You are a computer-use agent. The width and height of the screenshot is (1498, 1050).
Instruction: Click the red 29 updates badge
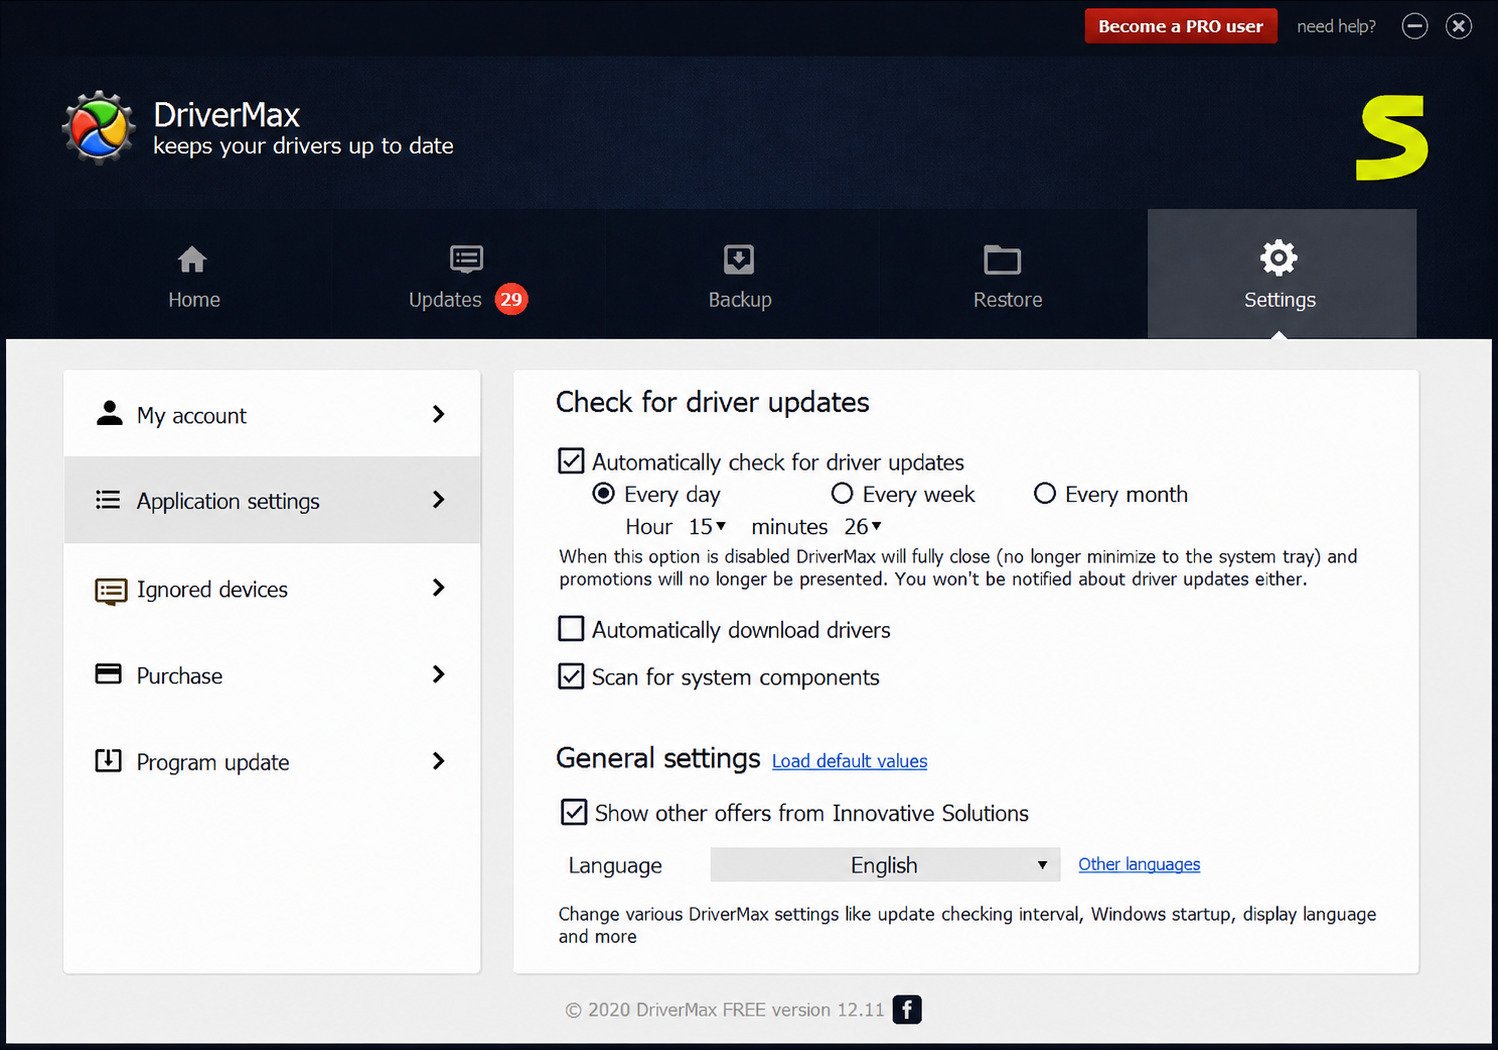point(511,299)
